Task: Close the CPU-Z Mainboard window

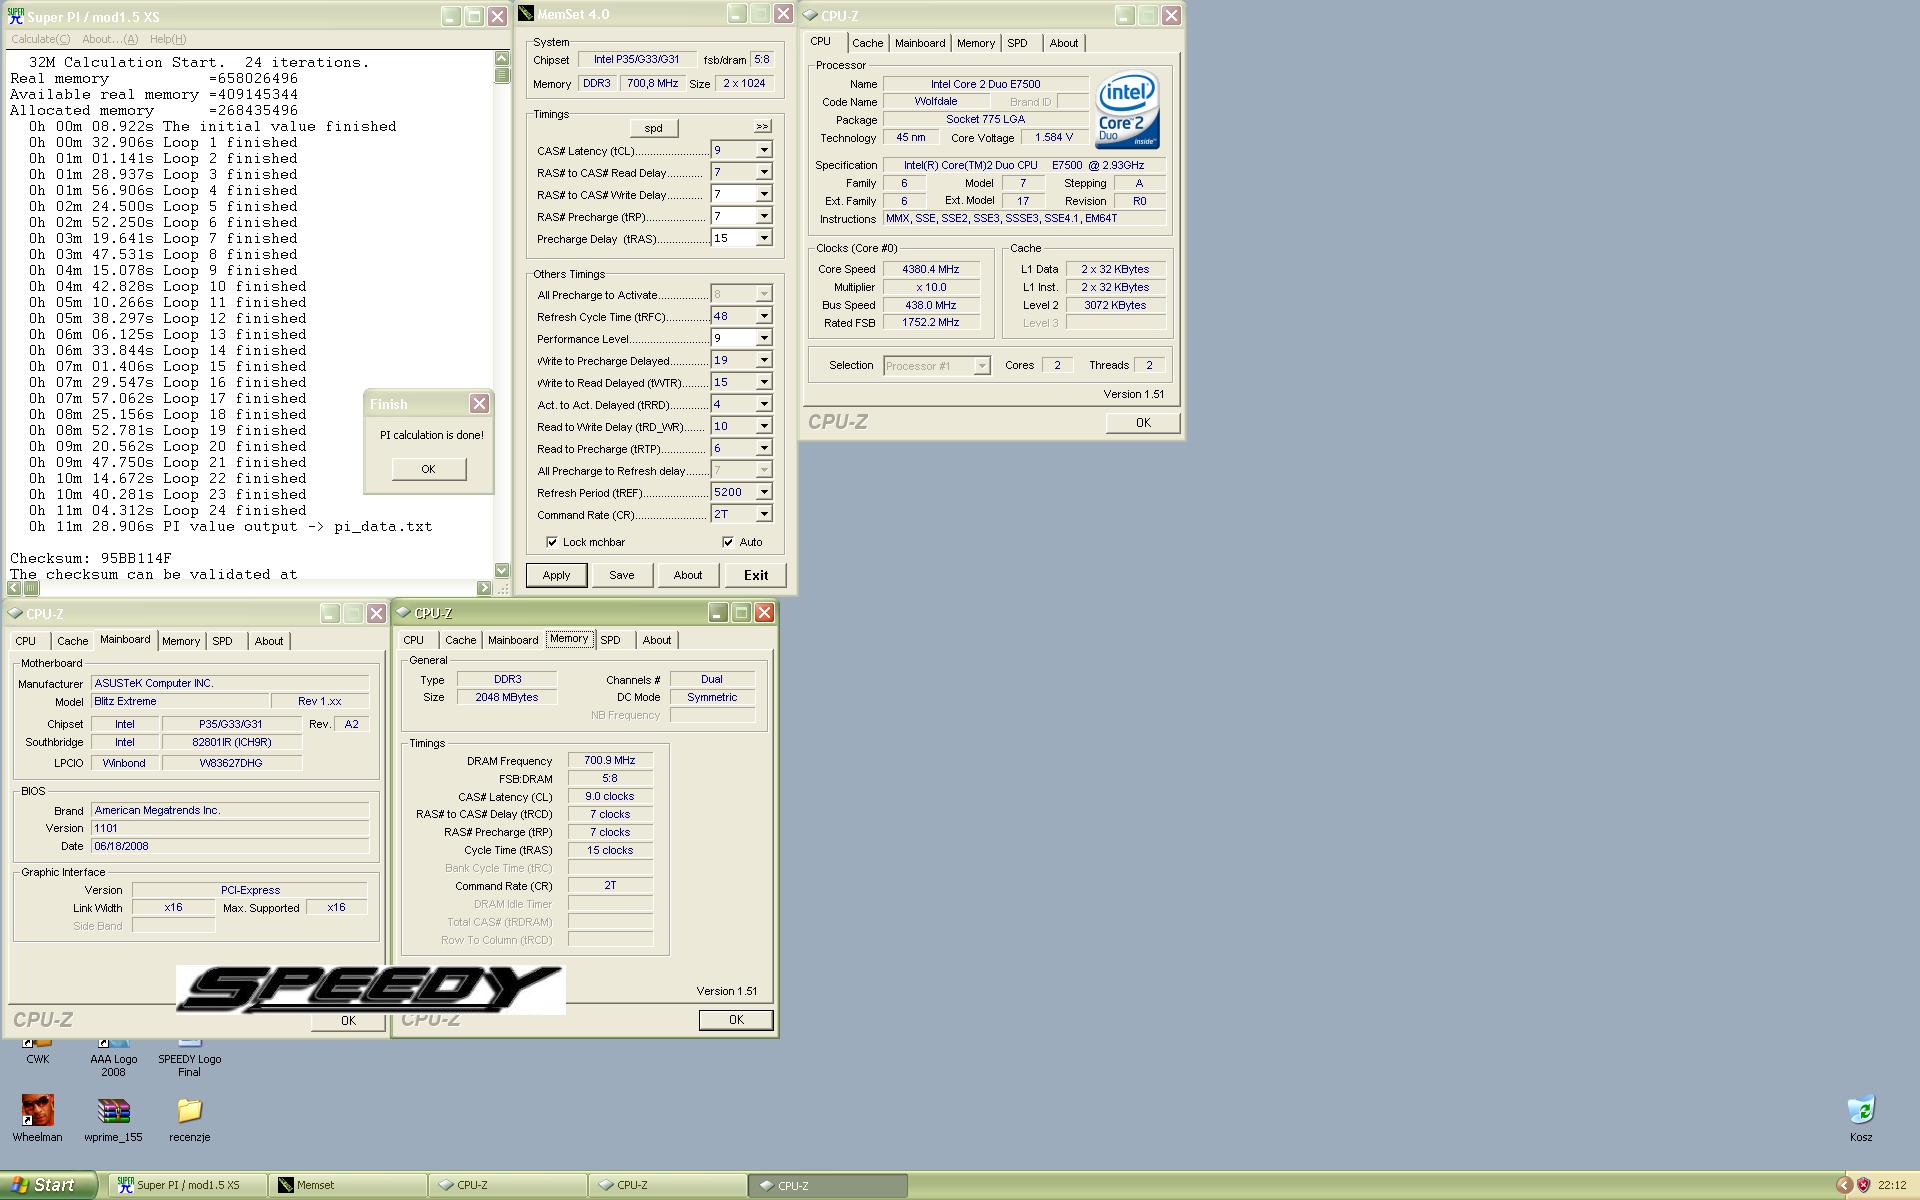Action: [376, 613]
